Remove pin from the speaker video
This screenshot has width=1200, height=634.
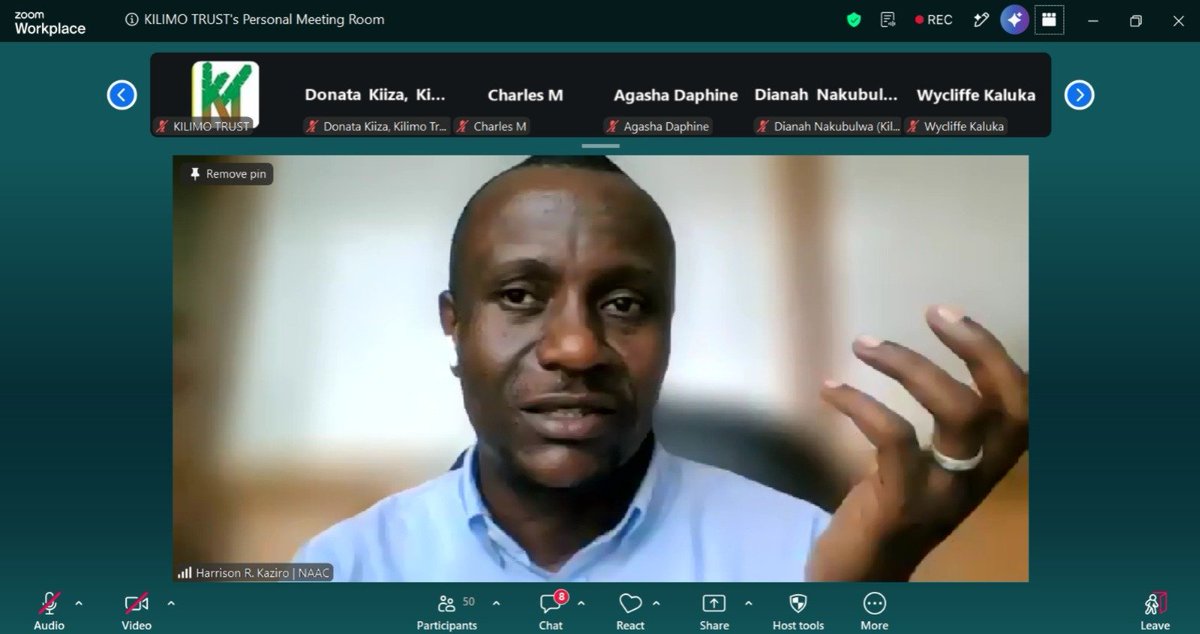(x=228, y=174)
